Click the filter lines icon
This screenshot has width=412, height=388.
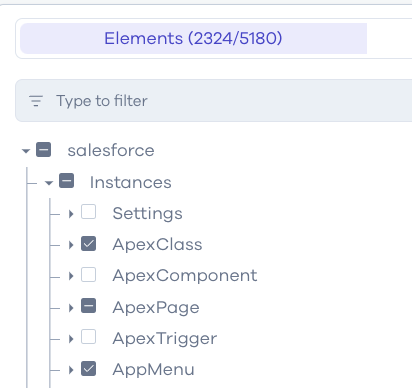tap(36, 101)
